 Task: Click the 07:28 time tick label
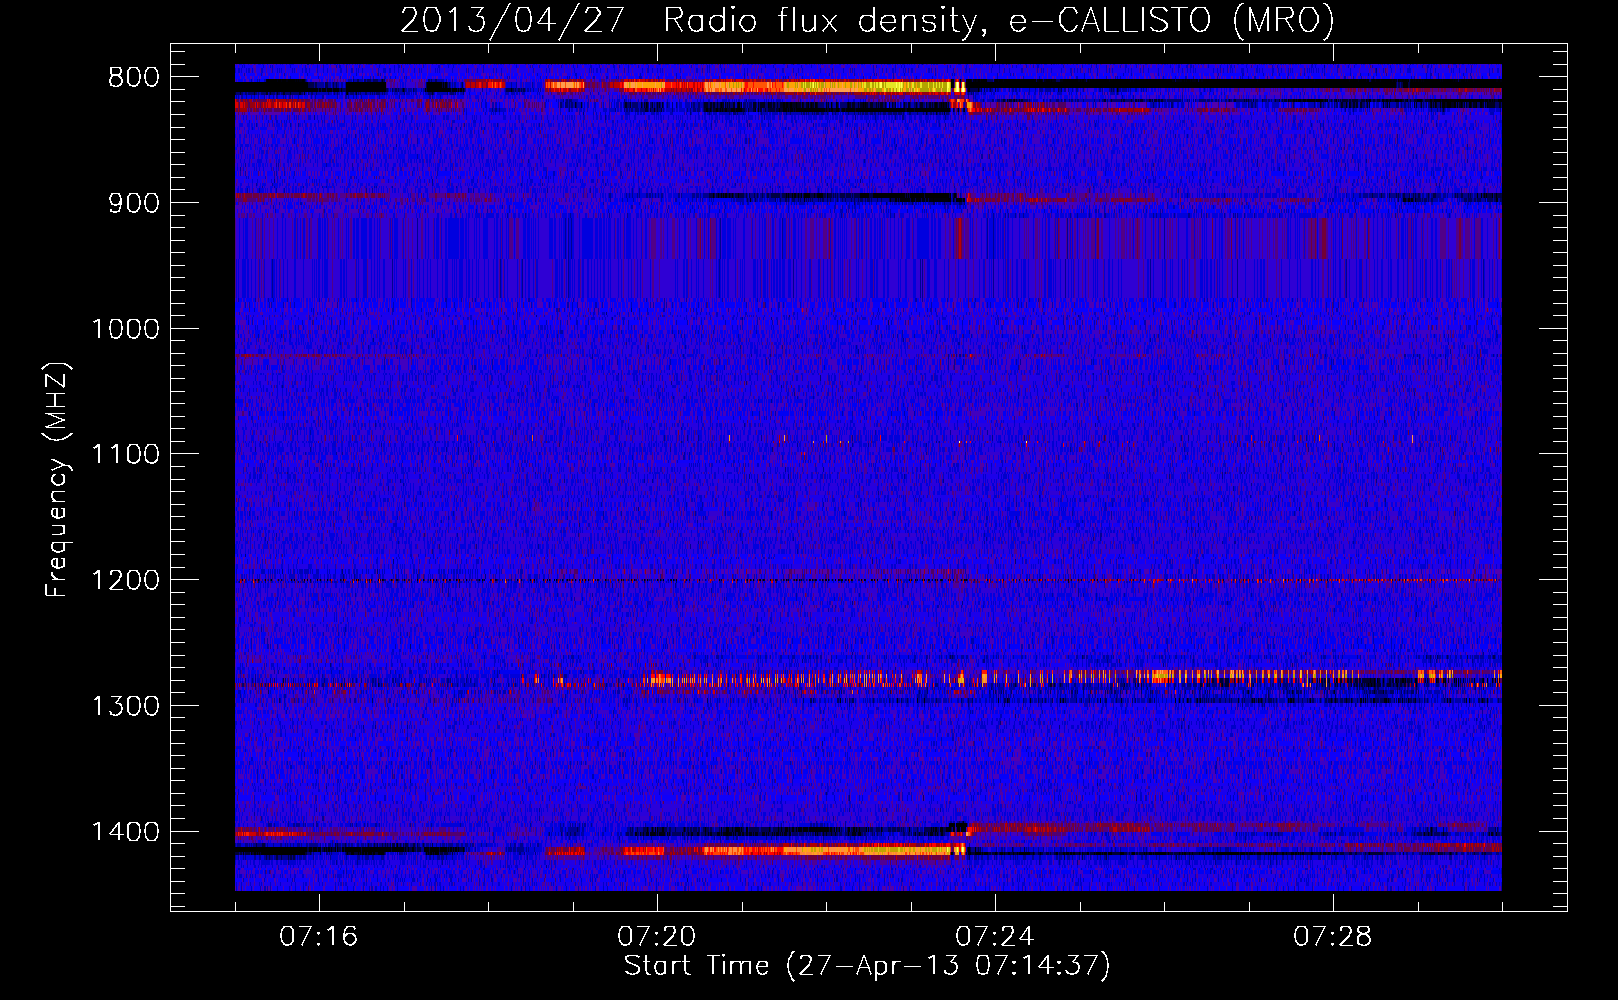coord(1333,937)
